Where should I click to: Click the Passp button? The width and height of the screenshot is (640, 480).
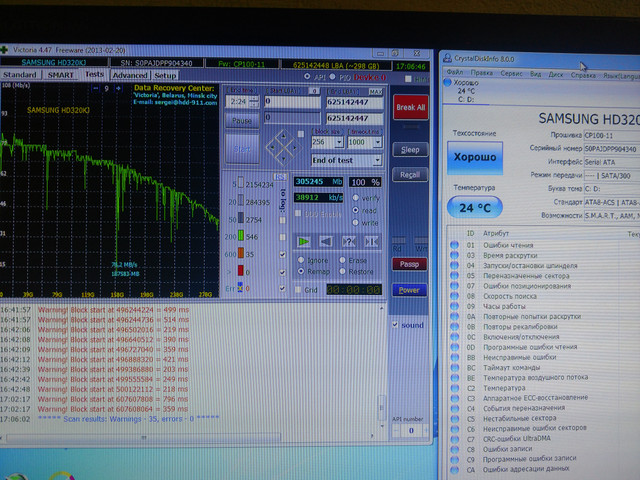pos(409,264)
